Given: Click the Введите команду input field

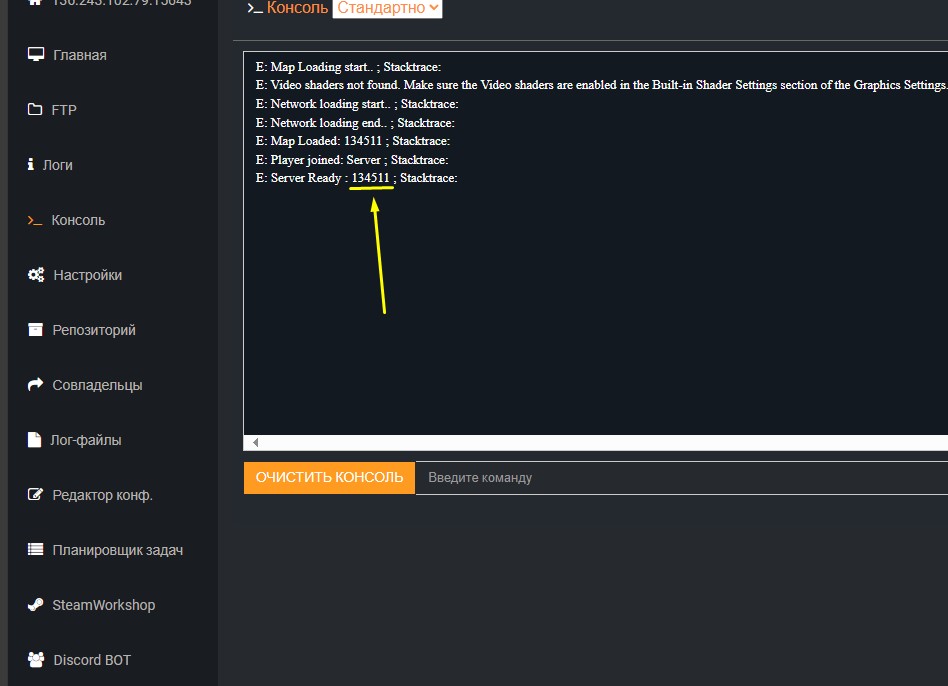Looking at the screenshot, I should coord(680,478).
